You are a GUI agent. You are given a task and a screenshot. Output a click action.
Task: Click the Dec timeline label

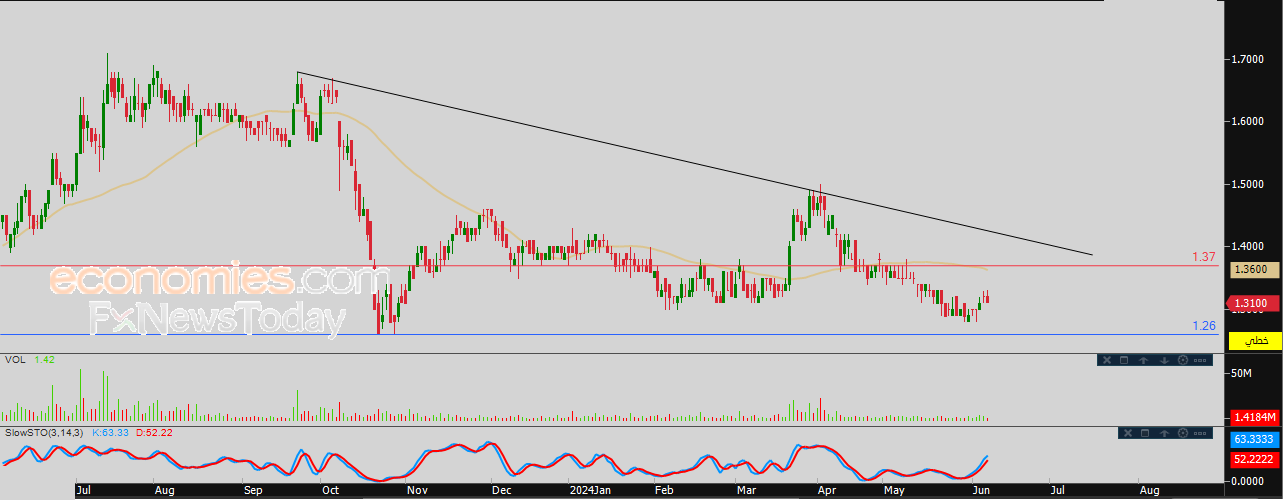(x=501, y=491)
